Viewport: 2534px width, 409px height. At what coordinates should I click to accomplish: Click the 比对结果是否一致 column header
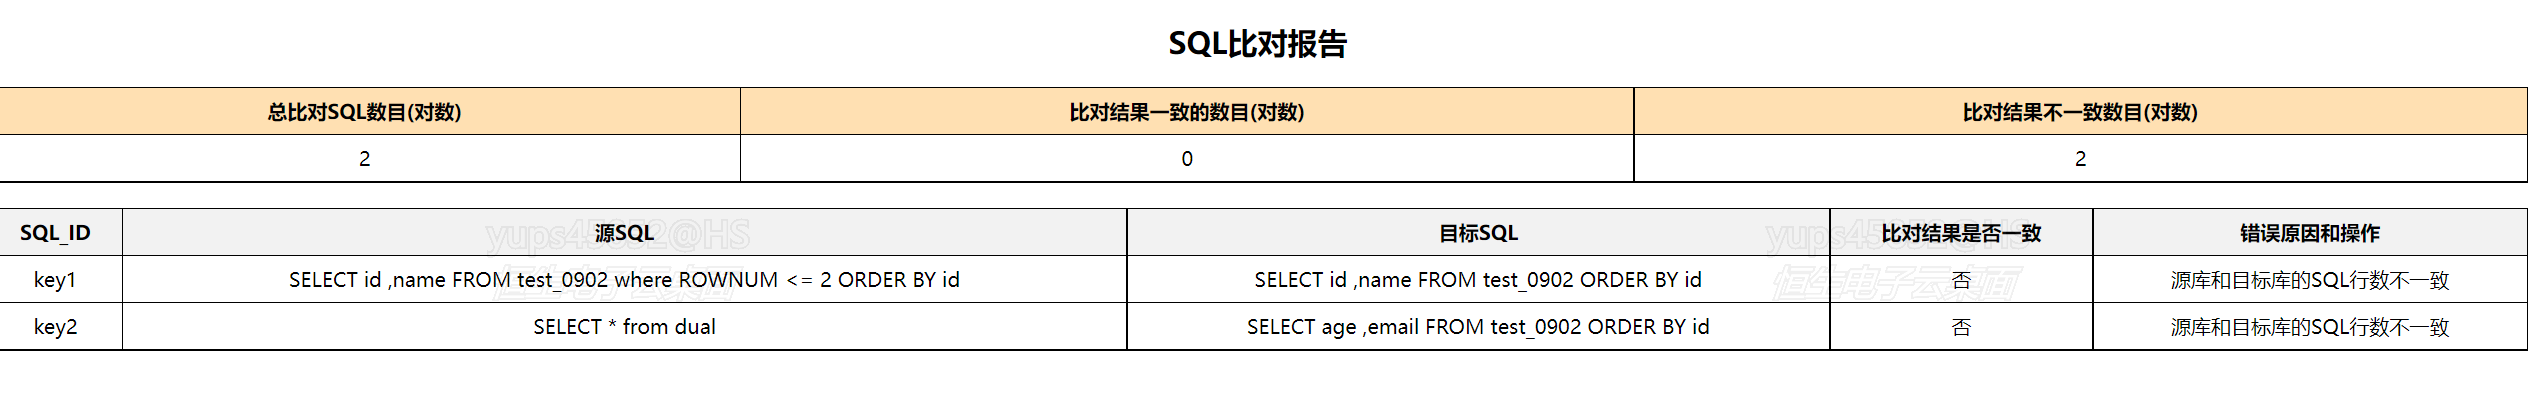point(1960,233)
